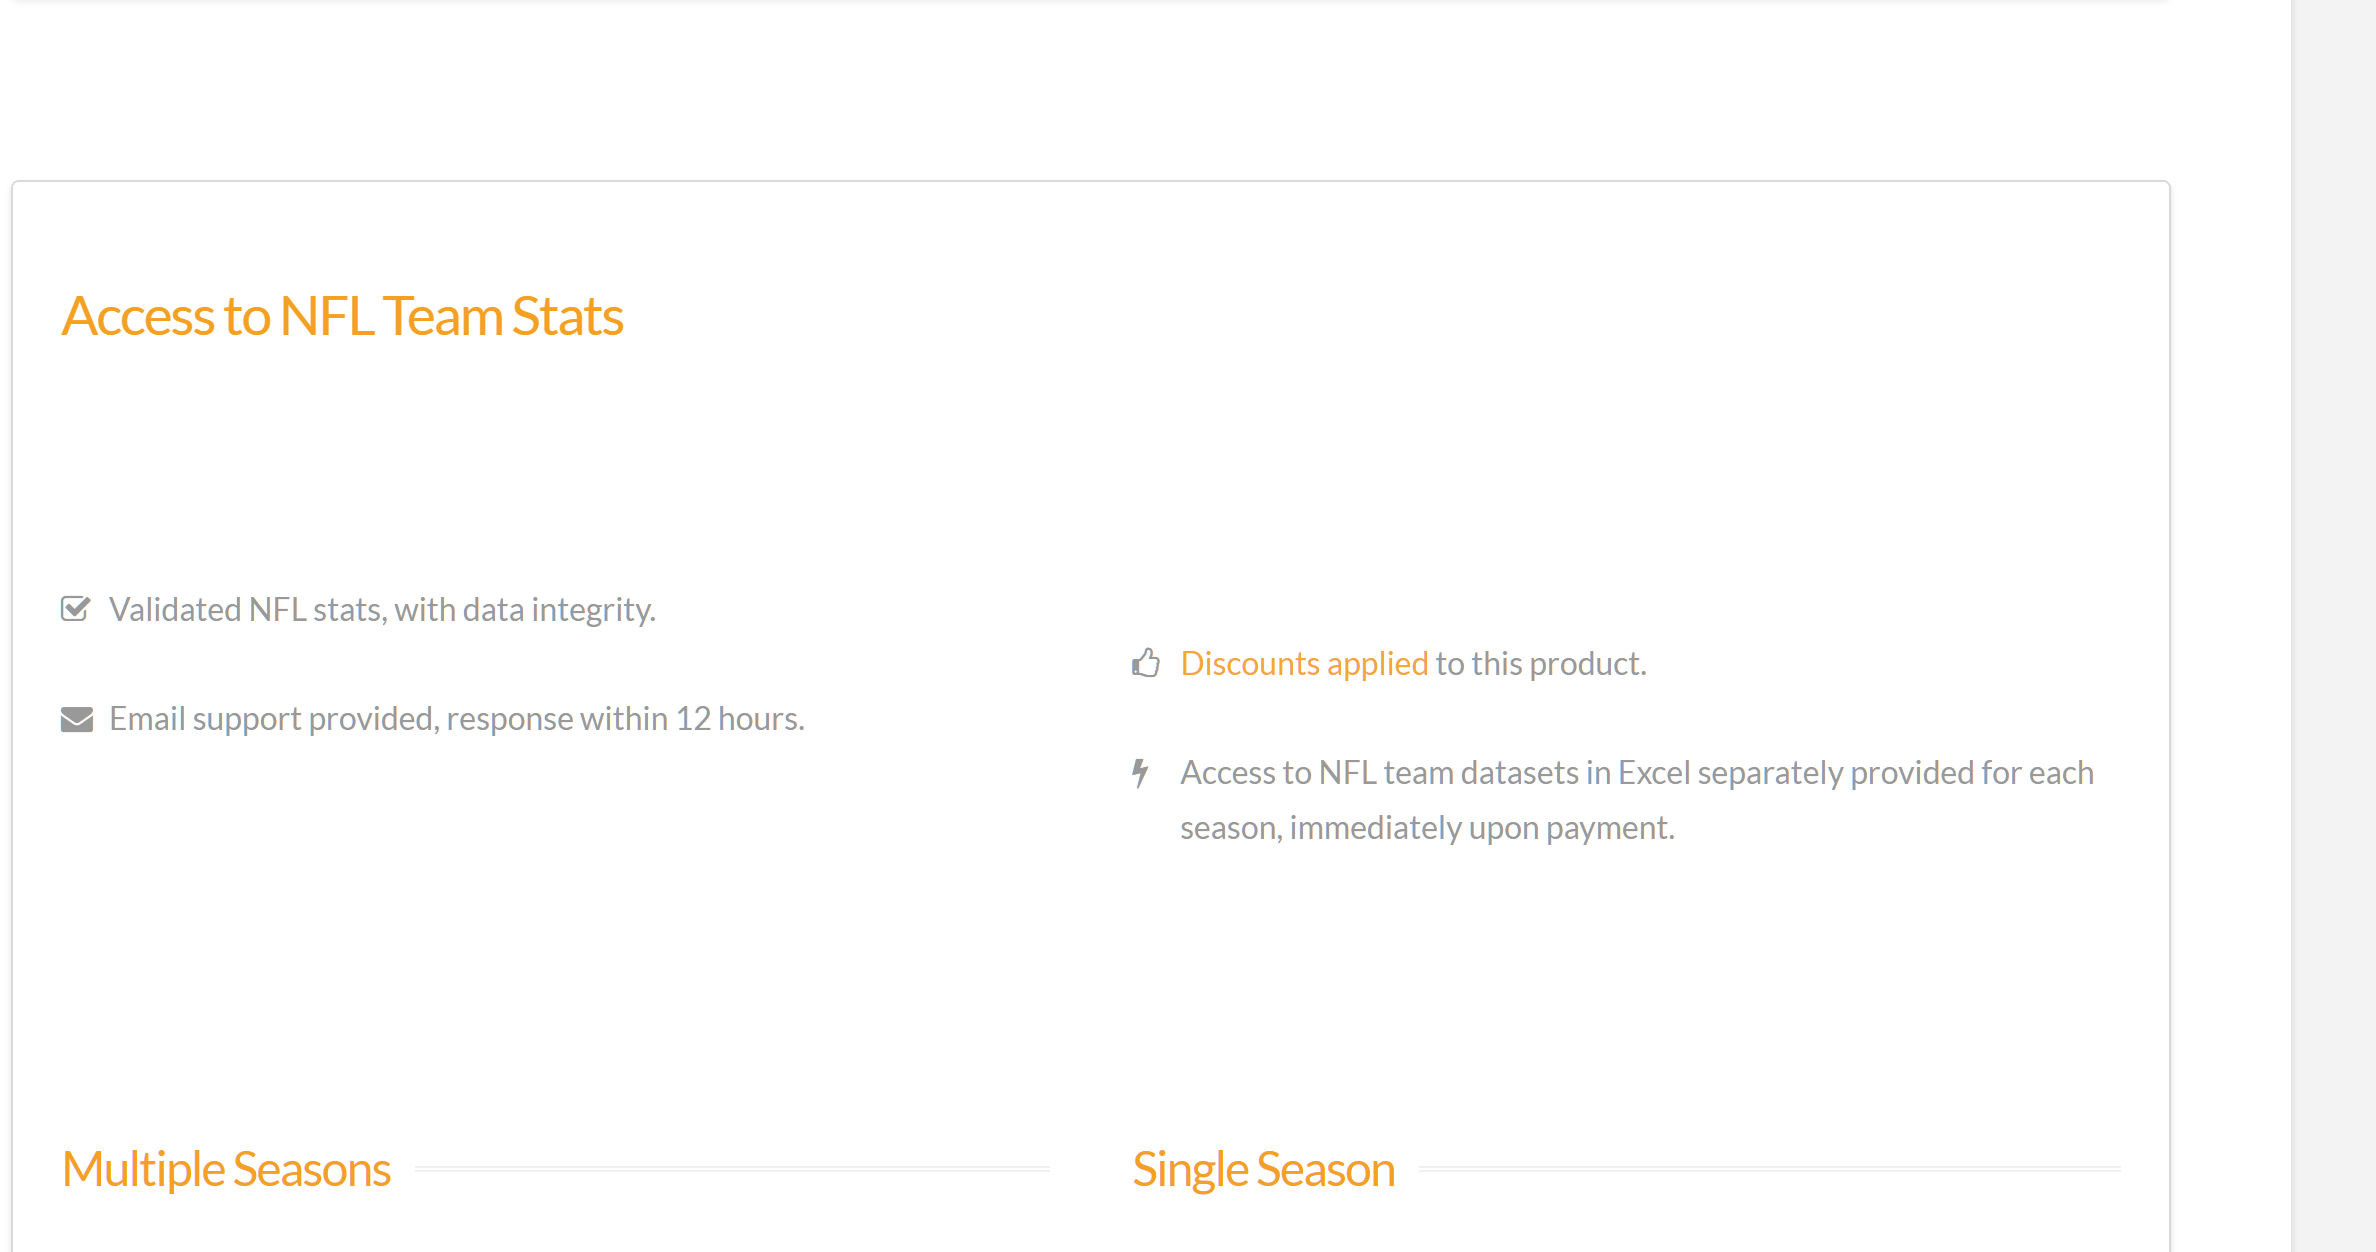Click the Email support provided text
This screenshot has height=1252, width=2376.
[x=457, y=719]
